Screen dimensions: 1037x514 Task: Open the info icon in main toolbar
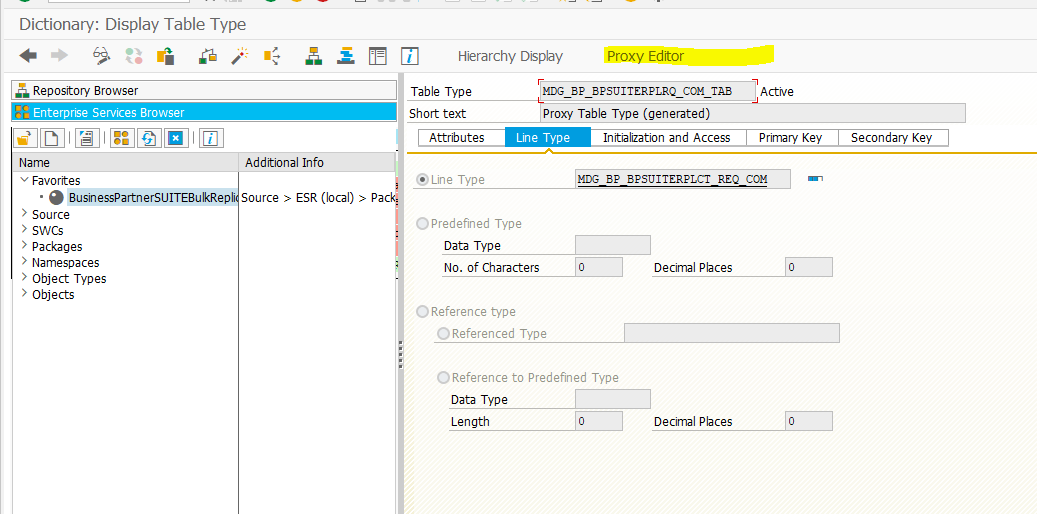point(410,56)
